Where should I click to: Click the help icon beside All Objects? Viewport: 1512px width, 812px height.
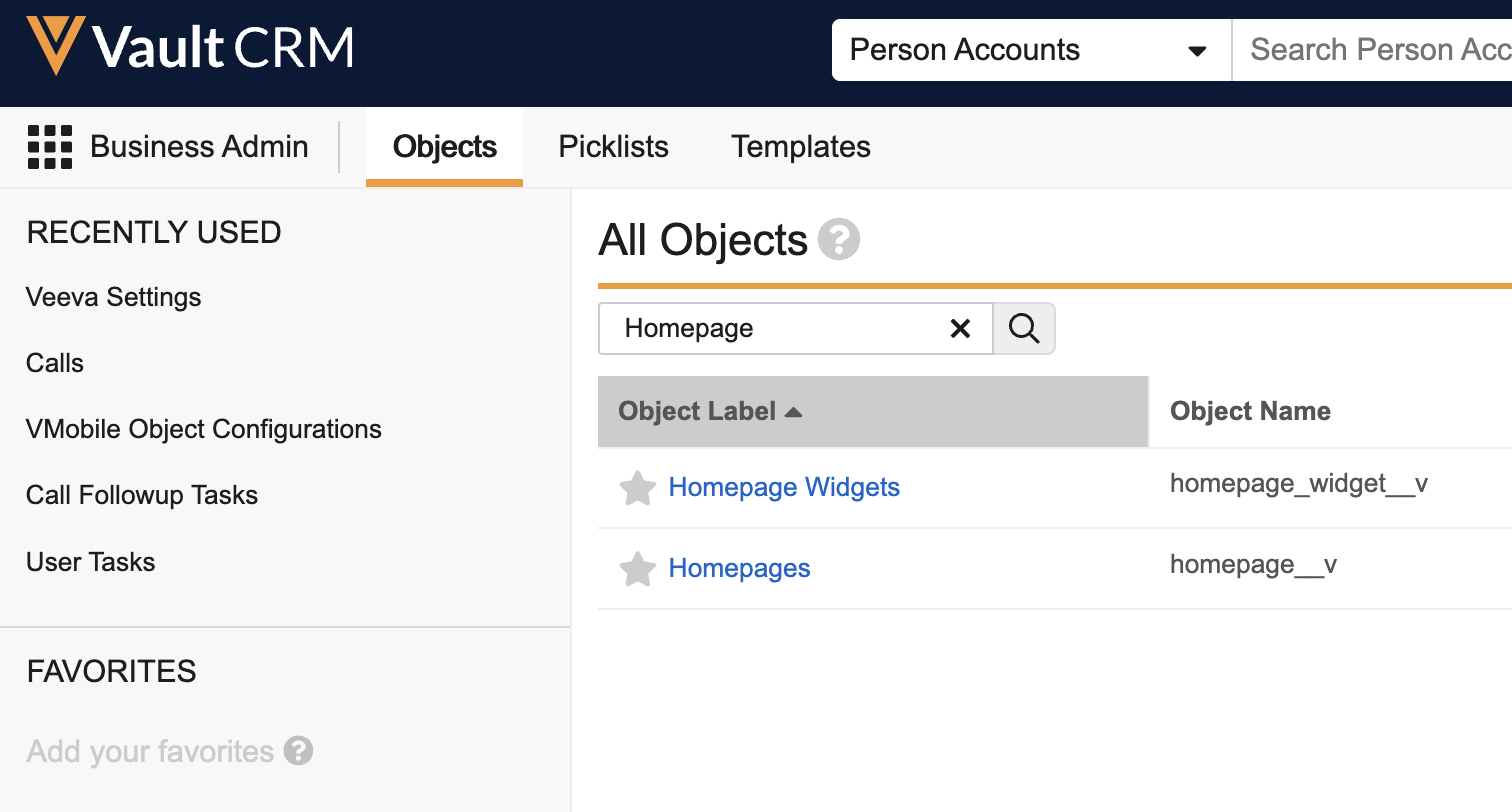pyautogui.click(x=838, y=240)
